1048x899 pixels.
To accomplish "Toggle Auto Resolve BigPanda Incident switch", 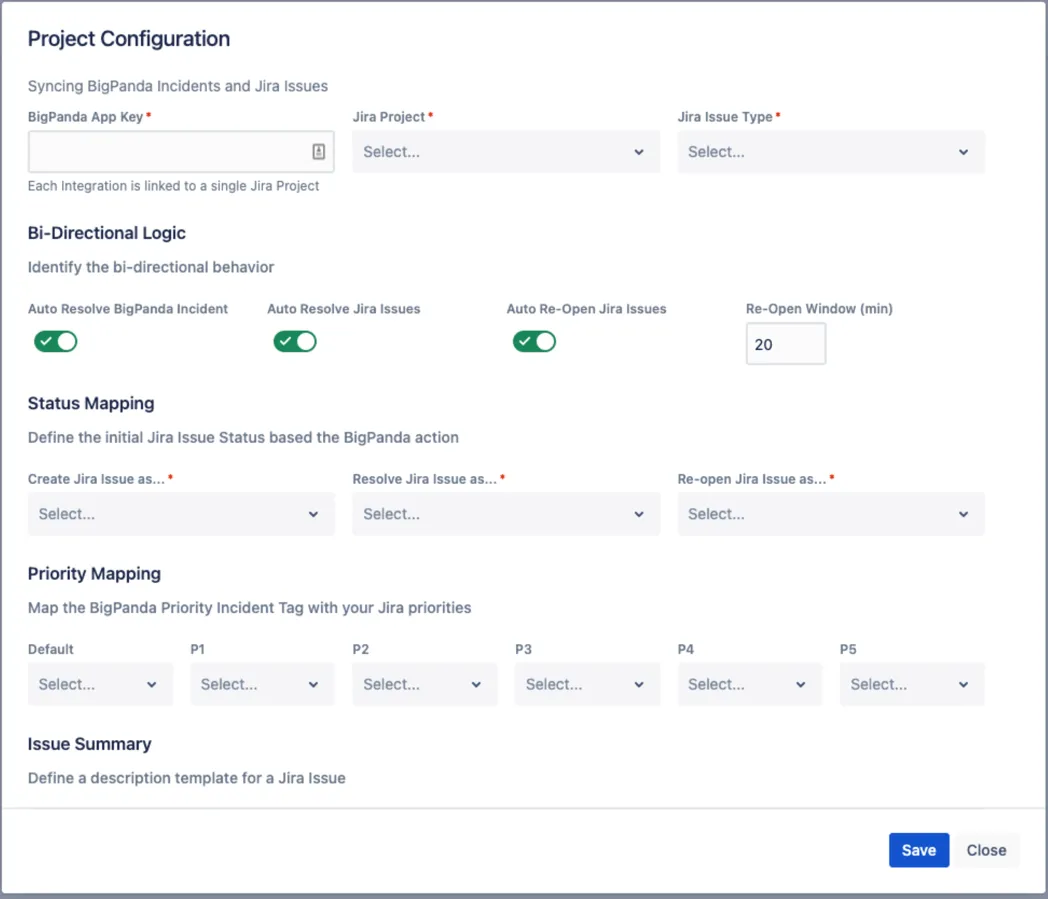I will point(55,342).
